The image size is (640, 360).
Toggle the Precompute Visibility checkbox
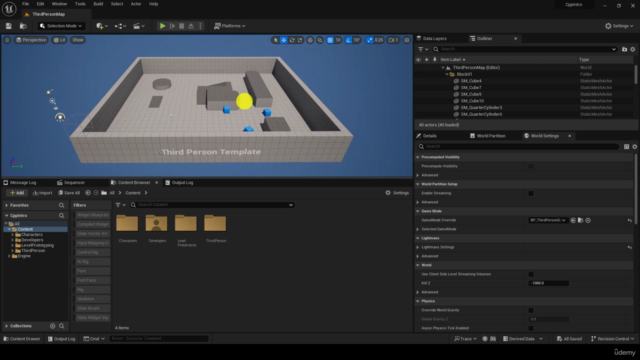pos(531,166)
